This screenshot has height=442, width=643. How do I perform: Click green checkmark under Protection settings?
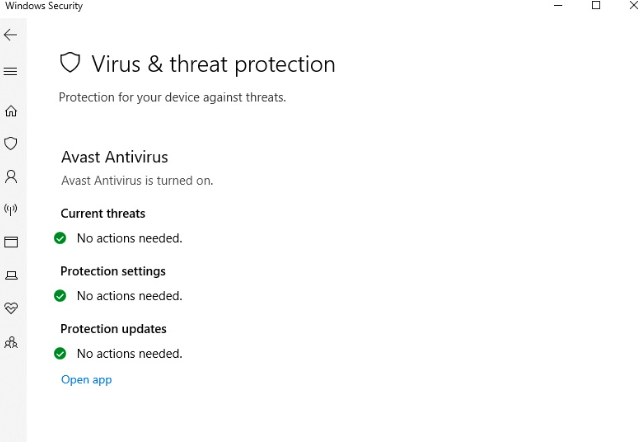point(60,296)
